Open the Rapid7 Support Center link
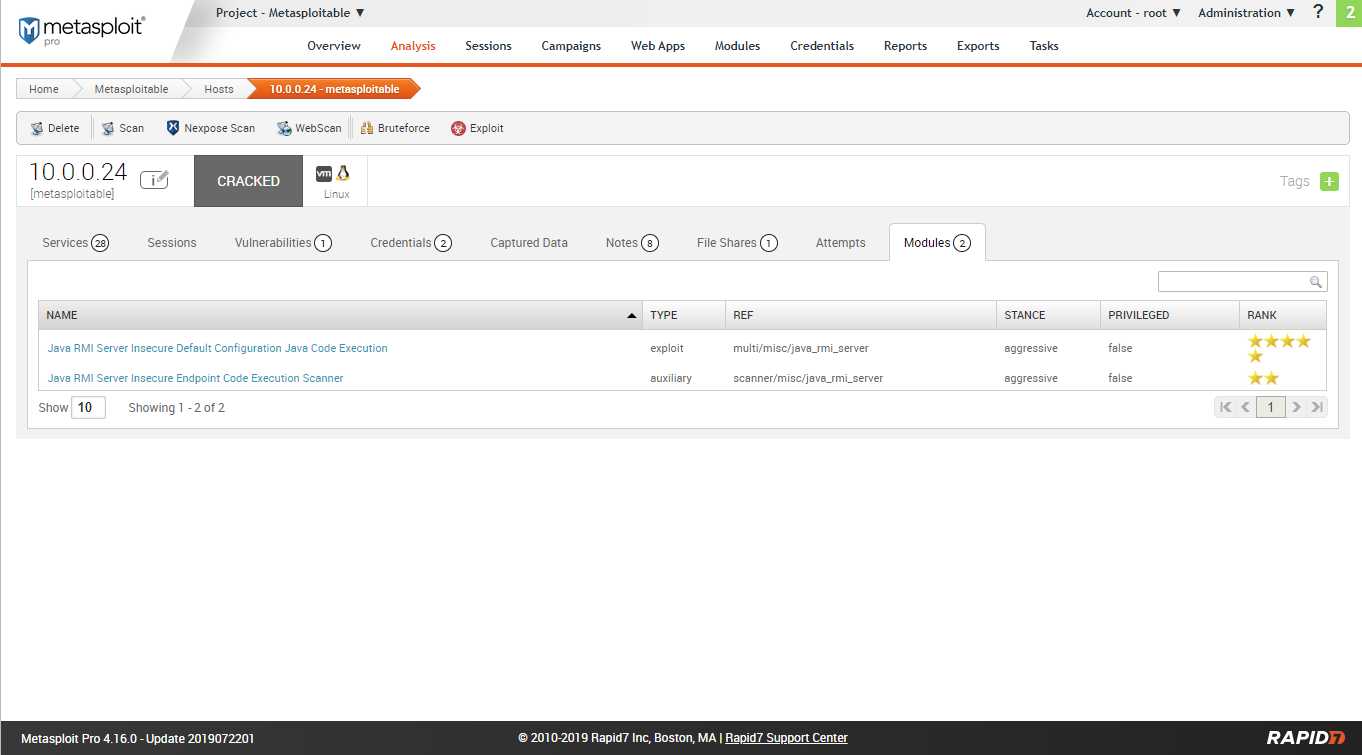 coord(786,738)
